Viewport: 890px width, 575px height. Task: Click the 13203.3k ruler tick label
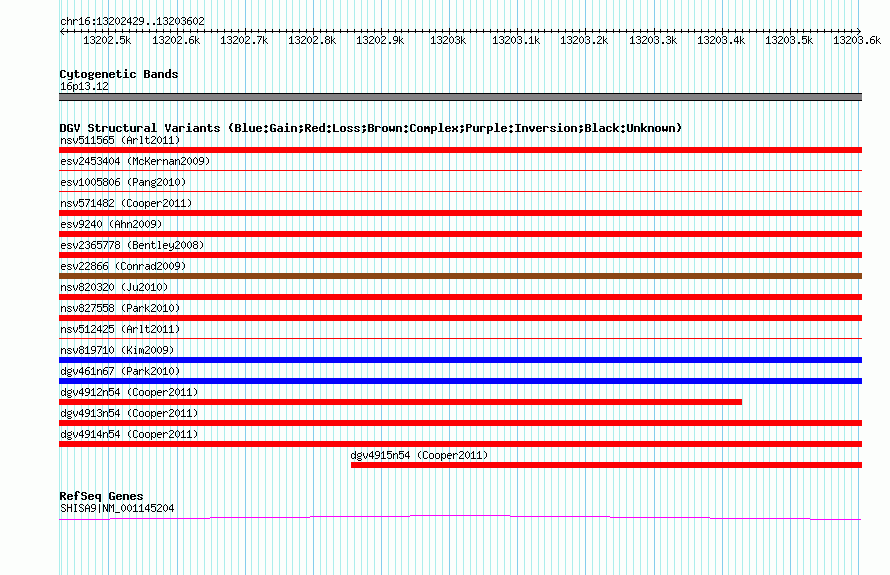tap(653, 40)
